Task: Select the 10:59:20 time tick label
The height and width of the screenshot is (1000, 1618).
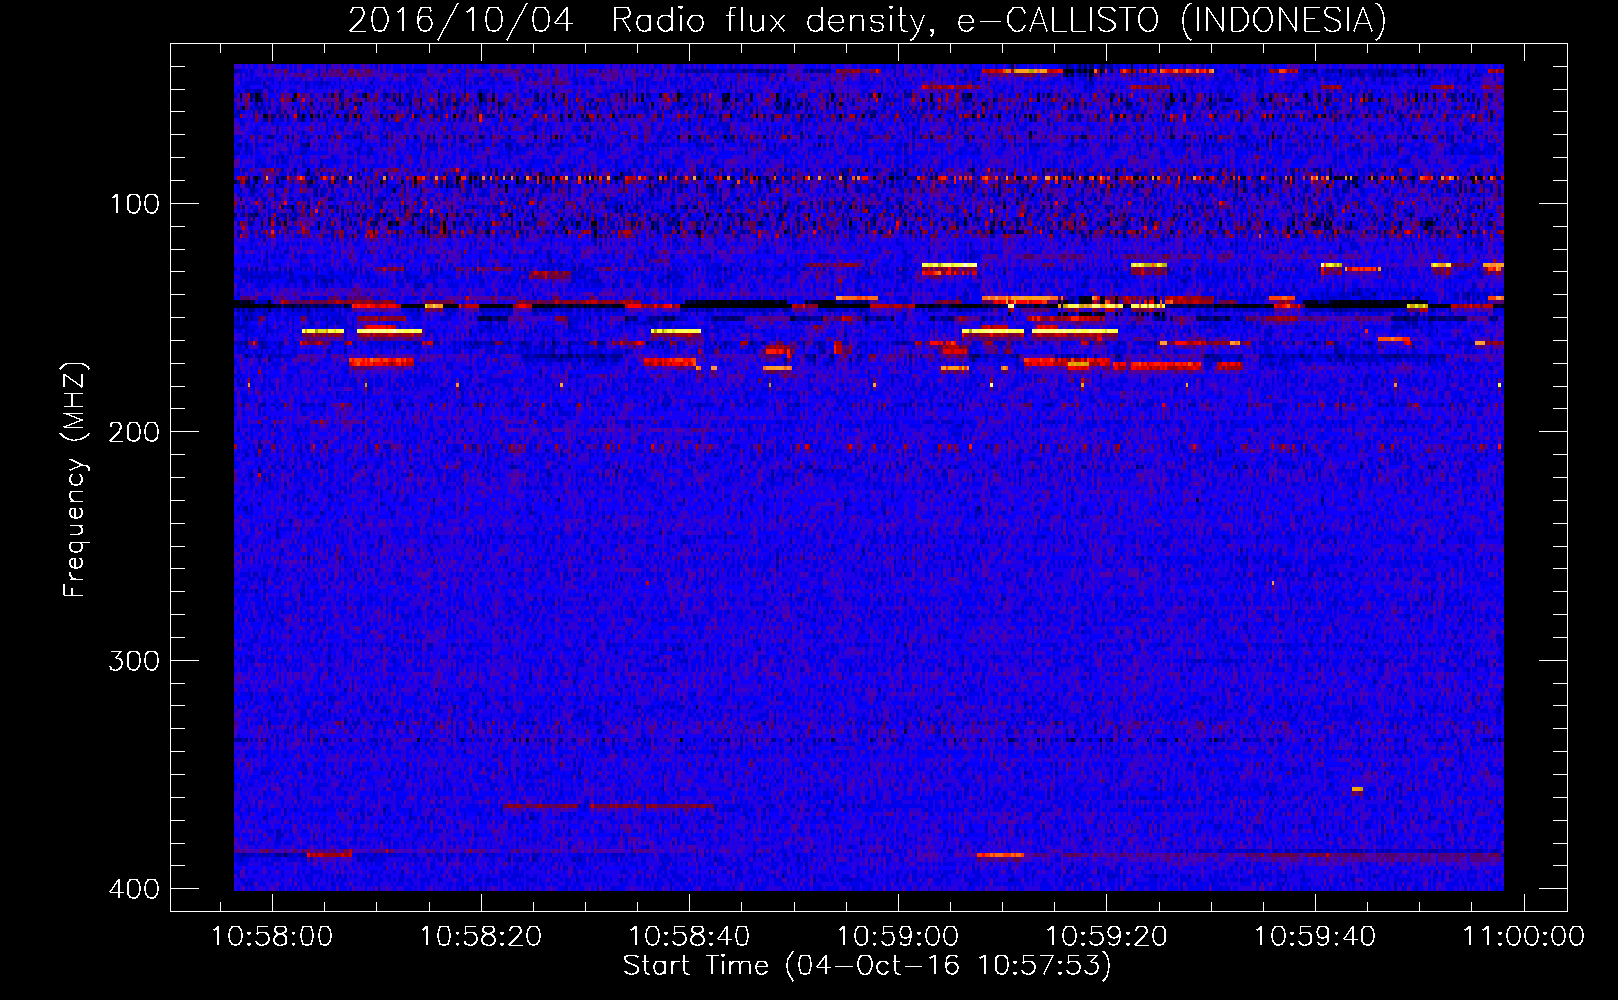Action: (x=1106, y=937)
